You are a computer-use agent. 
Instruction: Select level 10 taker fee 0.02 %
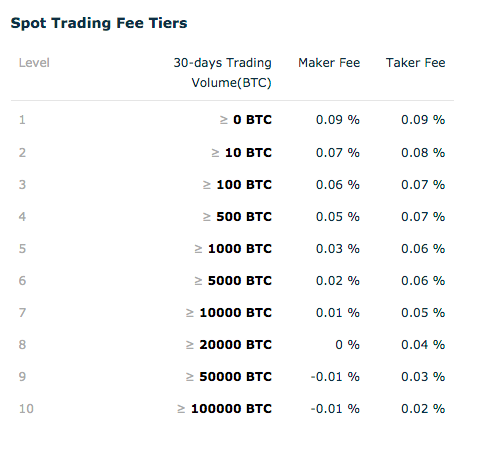point(423,409)
